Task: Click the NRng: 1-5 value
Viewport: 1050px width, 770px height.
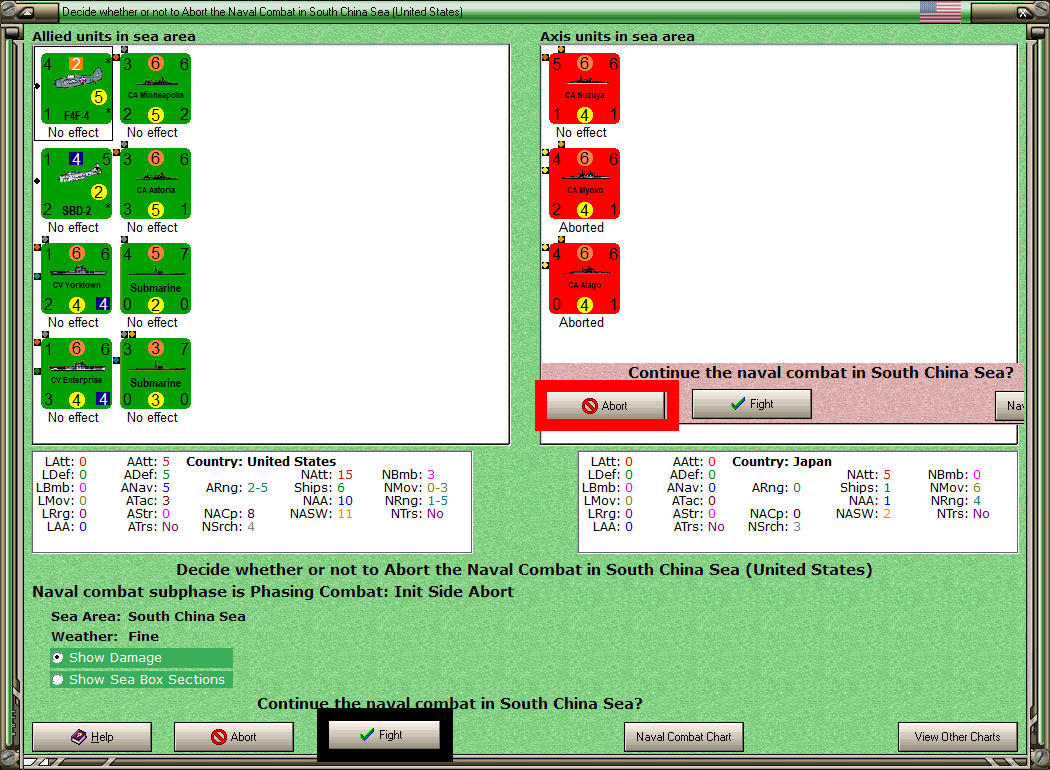Action: coord(437,501)
